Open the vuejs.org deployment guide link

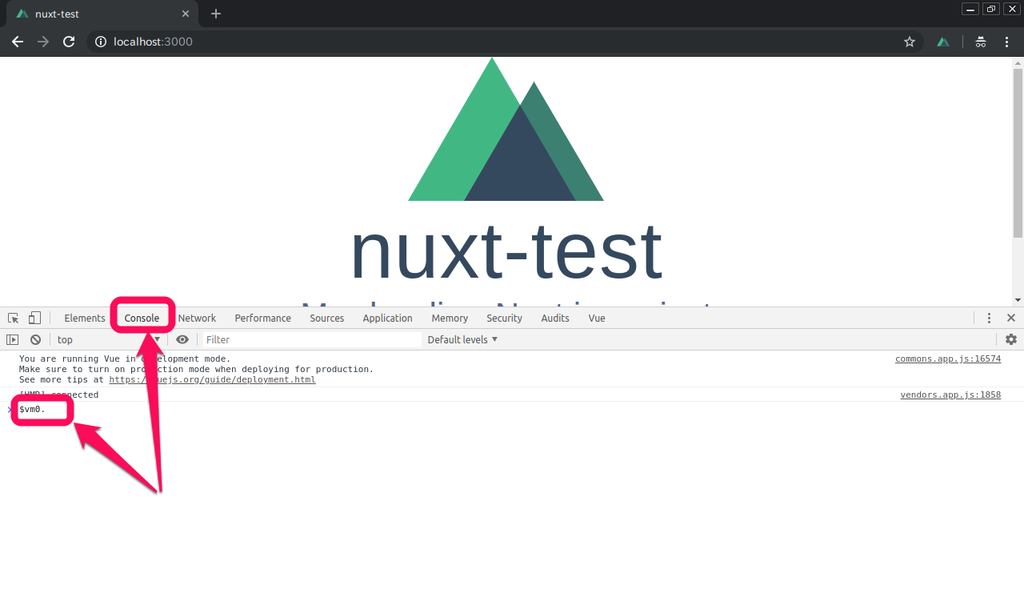212,380
